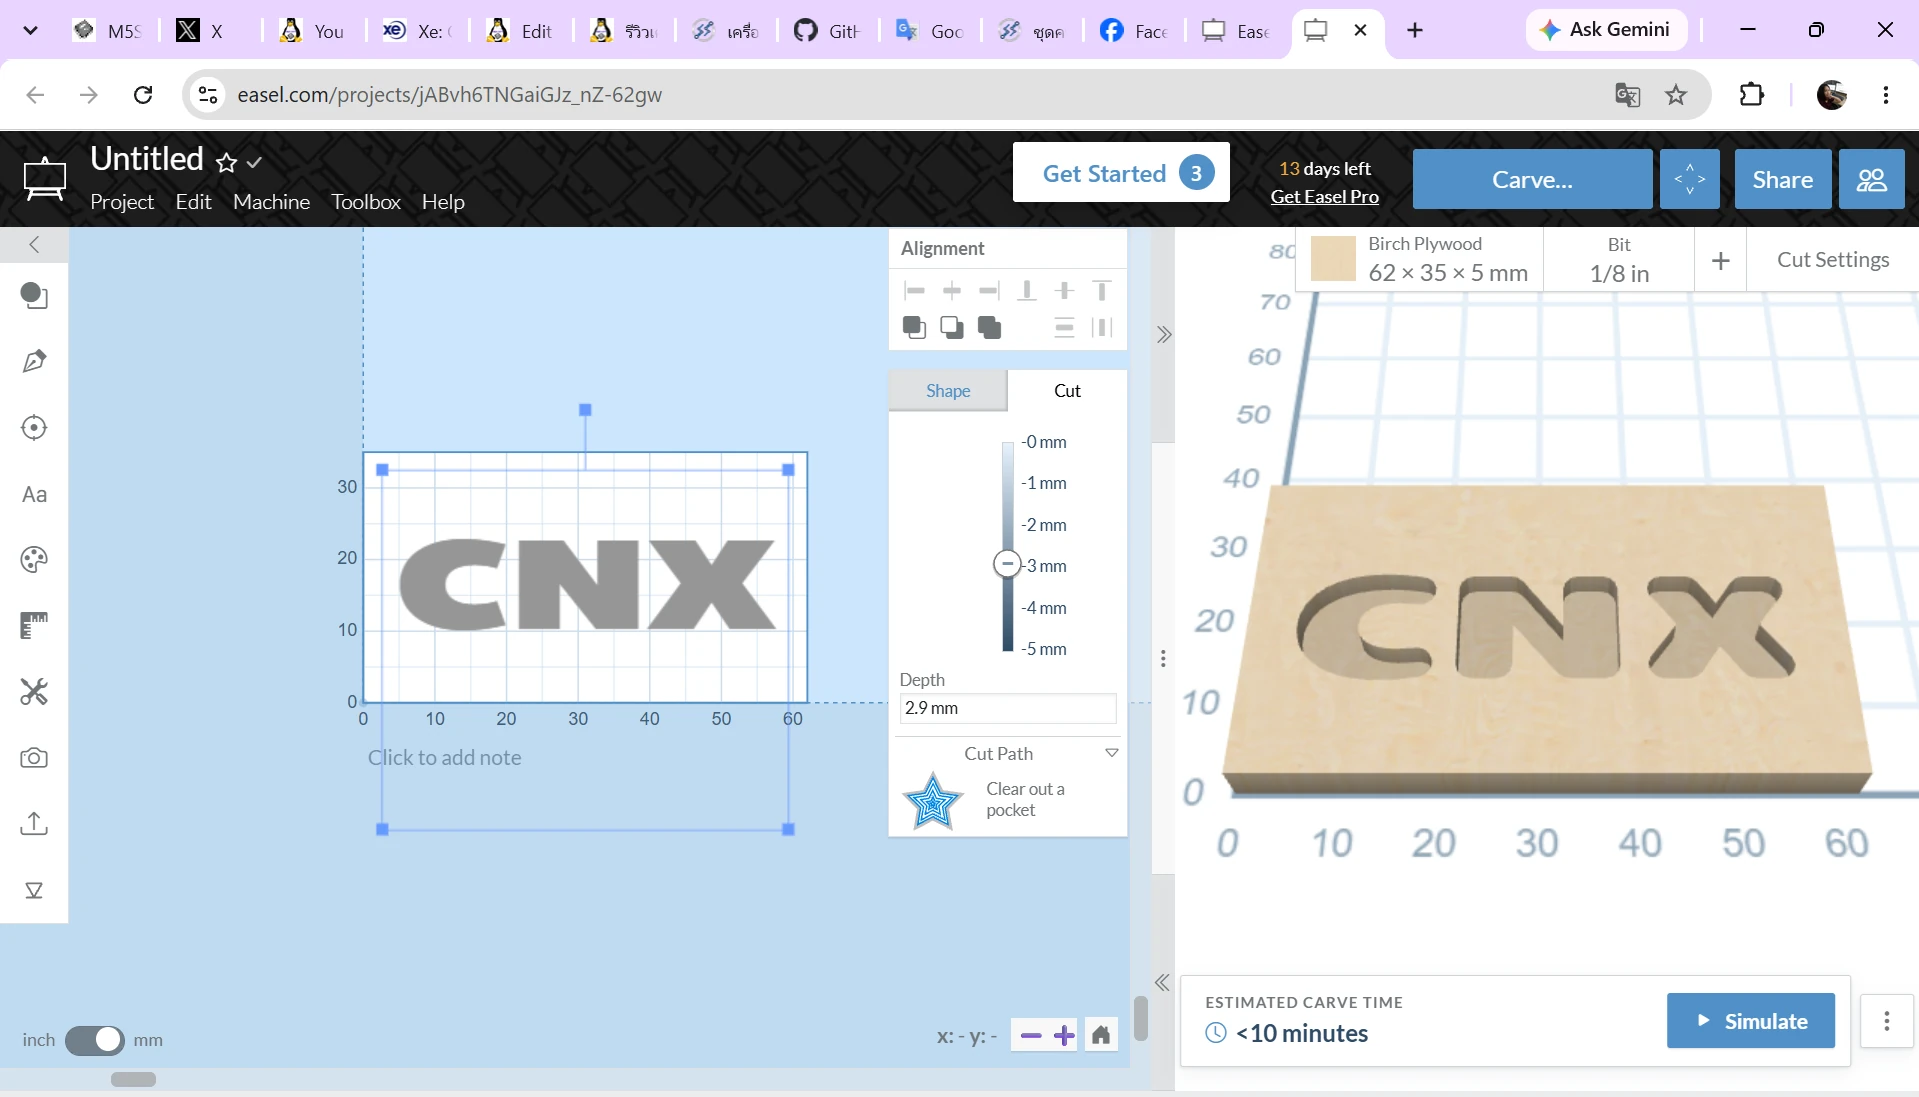Click the home reset view icon

[x=1101, y=1035]
